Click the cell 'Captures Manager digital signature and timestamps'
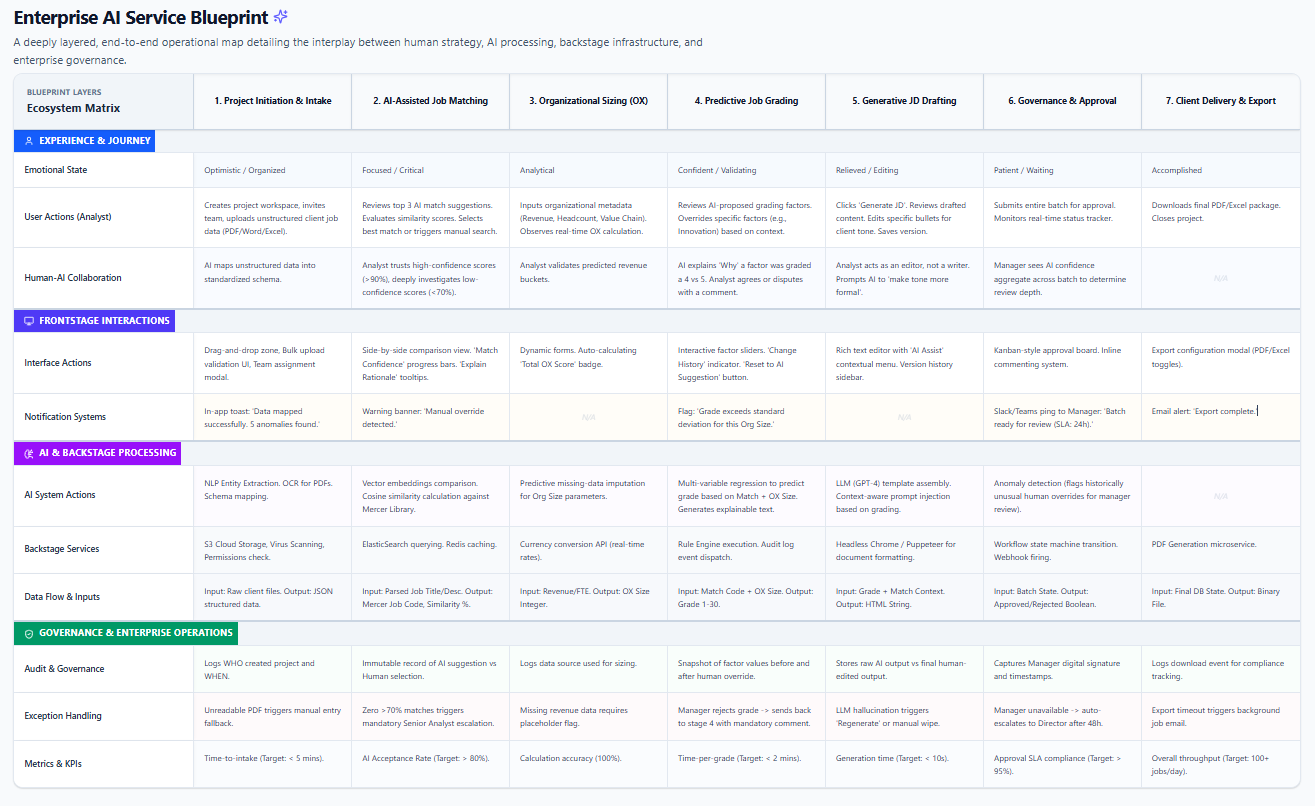Screen dimensions: 1315x806 [x=1062, y=669]
